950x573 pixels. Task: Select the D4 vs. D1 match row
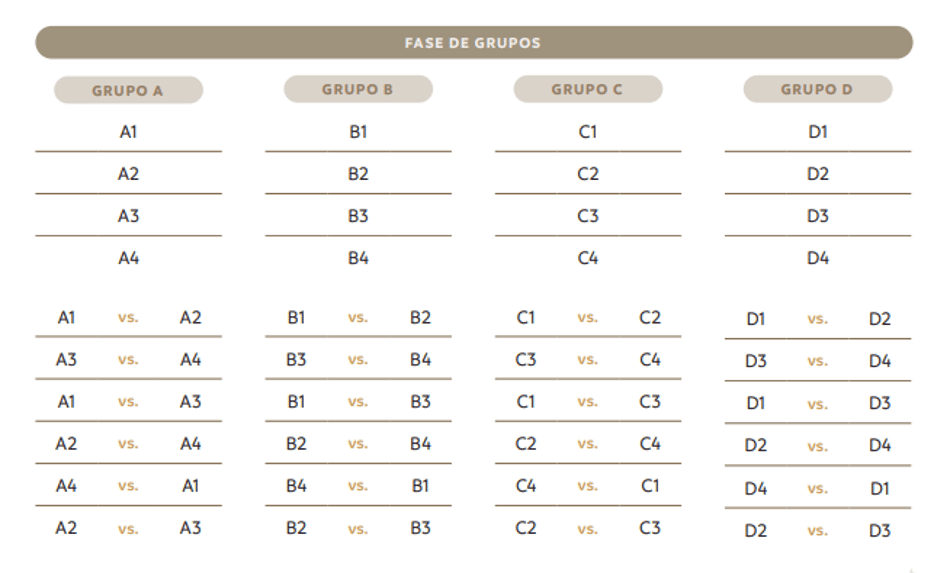[x=817, y=488]
